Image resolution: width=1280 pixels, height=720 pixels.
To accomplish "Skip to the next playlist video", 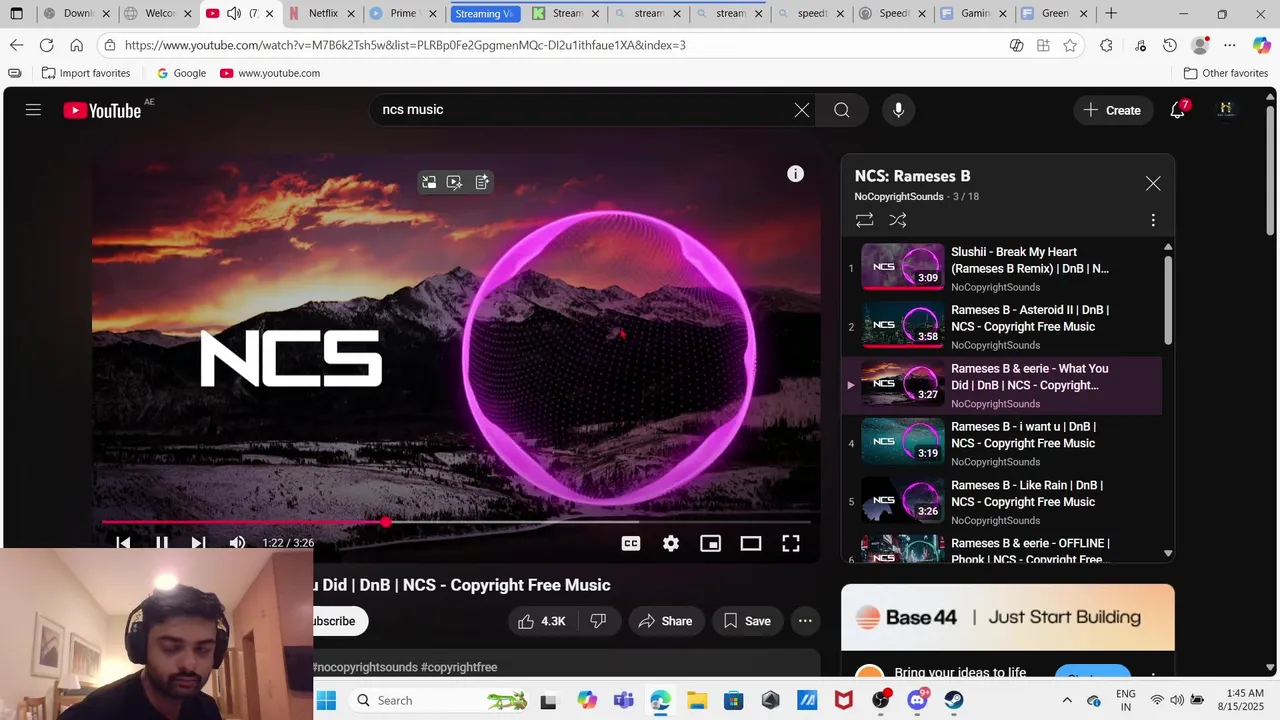I will [x=198, y=543].
